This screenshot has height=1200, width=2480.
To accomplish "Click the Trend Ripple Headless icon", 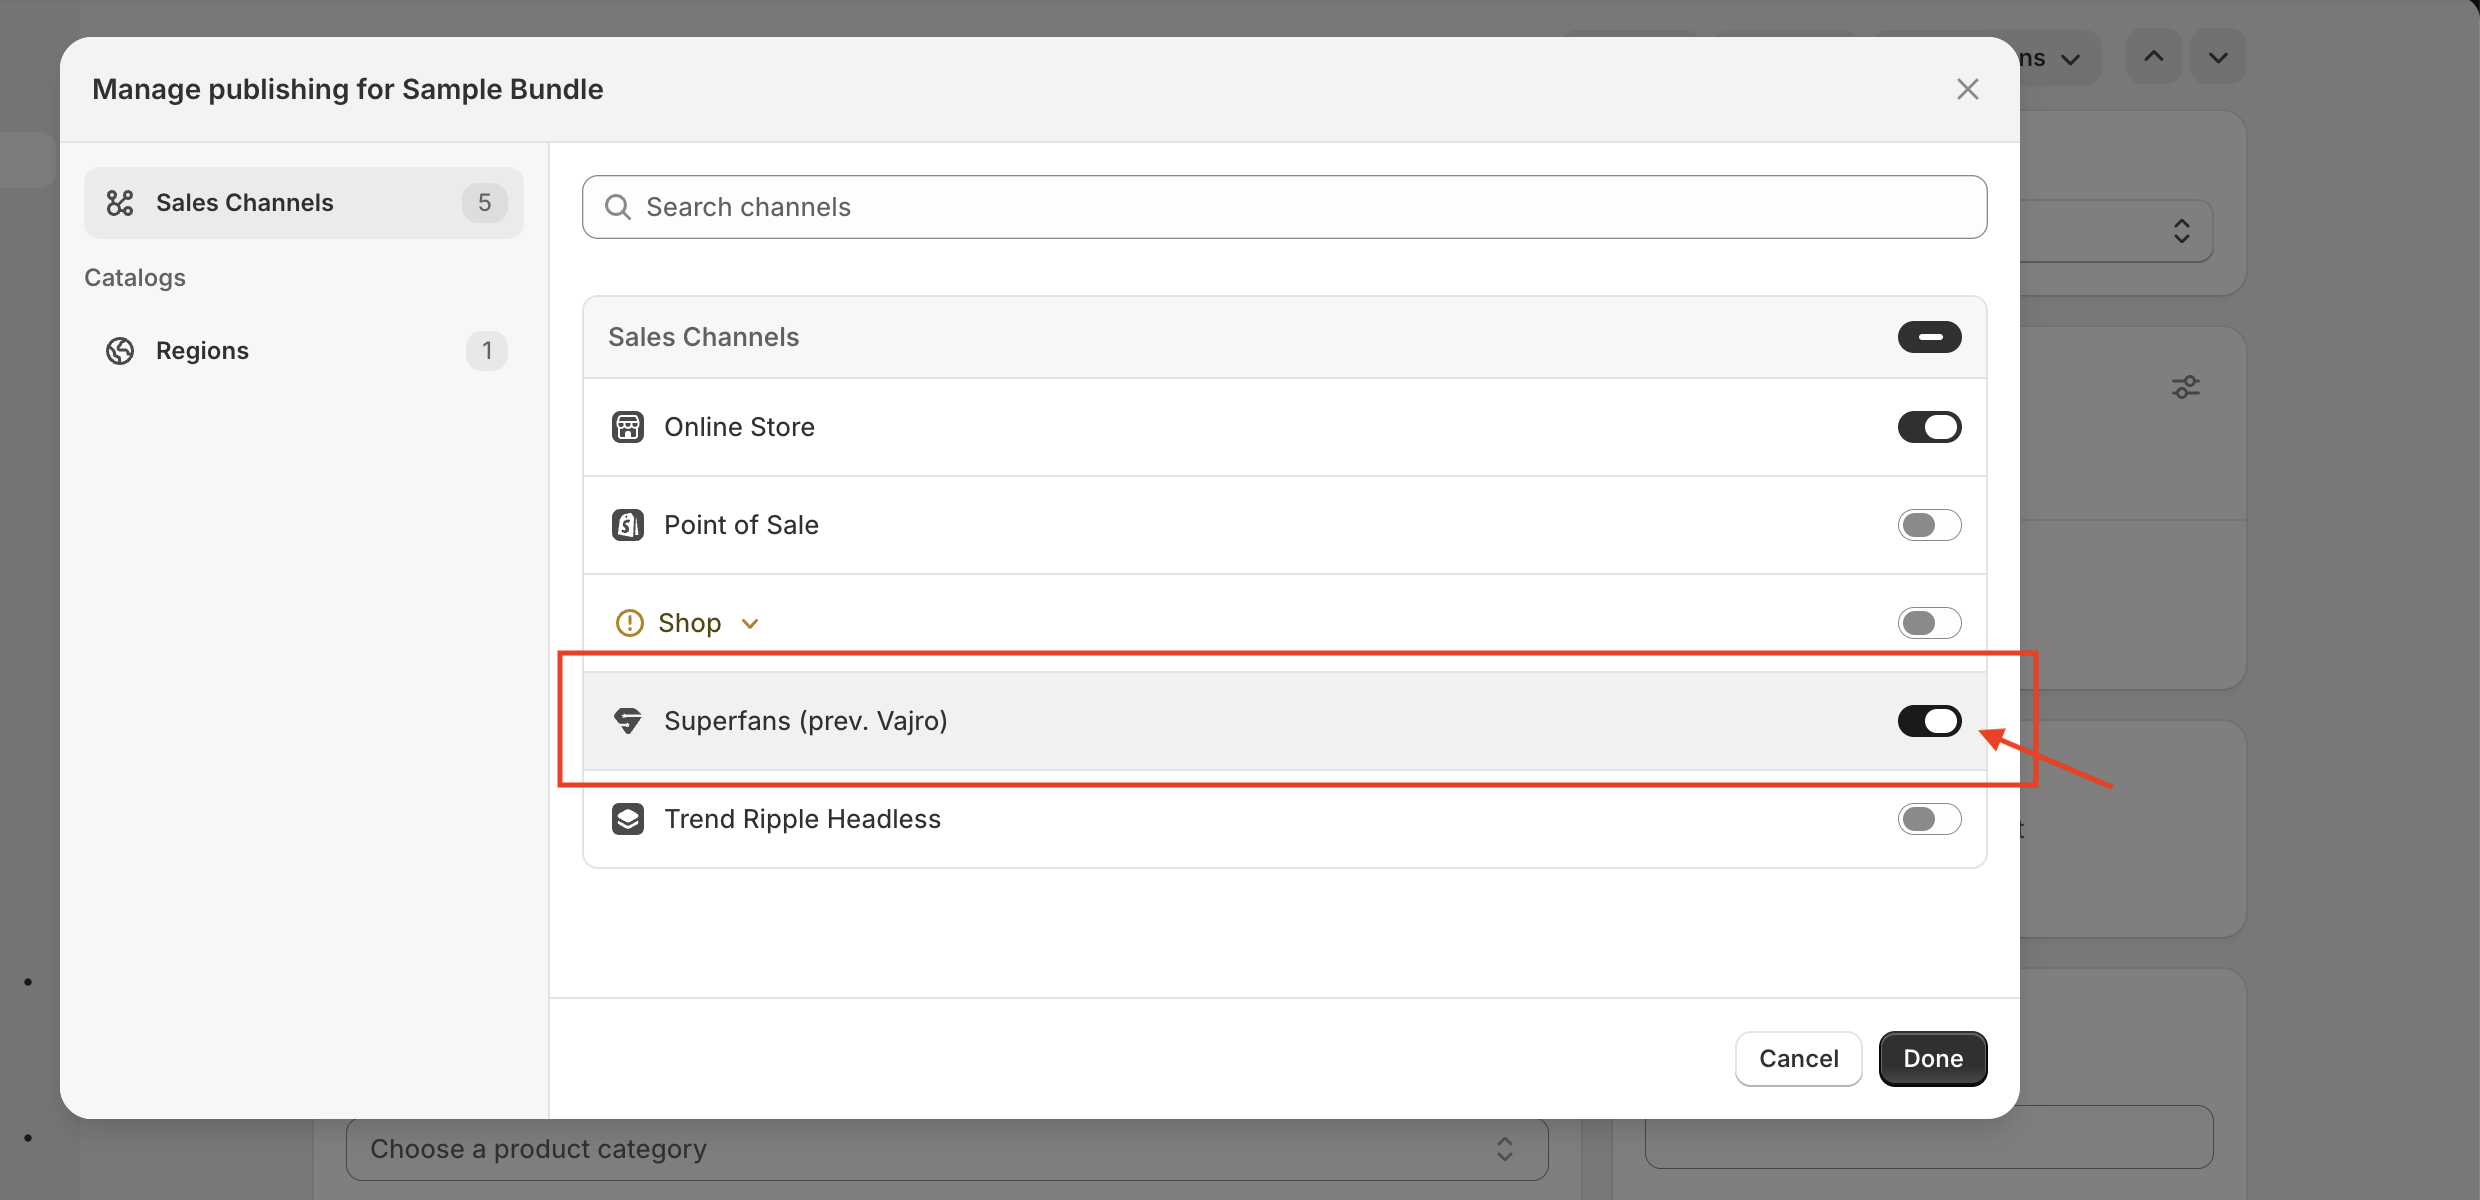I will pyautogui.click(x=627, y=819).
